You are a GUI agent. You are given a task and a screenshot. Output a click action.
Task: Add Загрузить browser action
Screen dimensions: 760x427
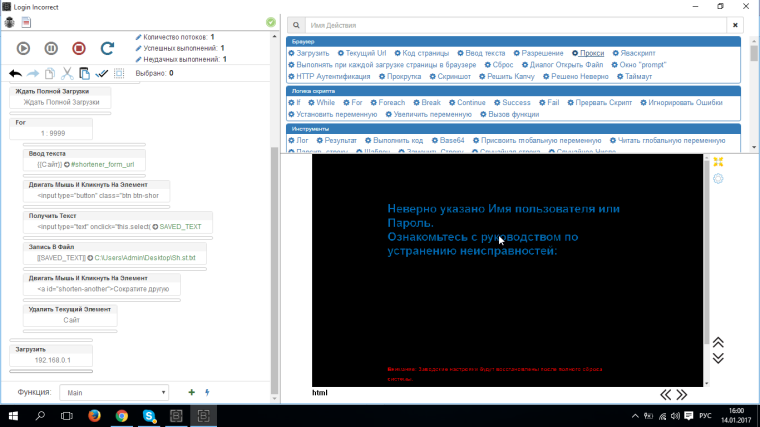tap(309, 53)
